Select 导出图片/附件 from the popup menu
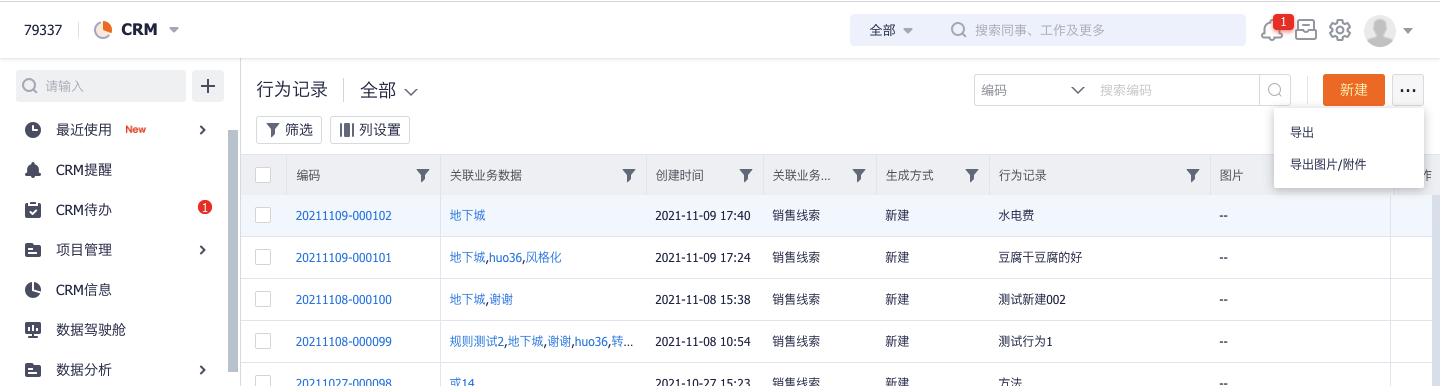Screen dimensions: 1440x386 [1328, 164]
